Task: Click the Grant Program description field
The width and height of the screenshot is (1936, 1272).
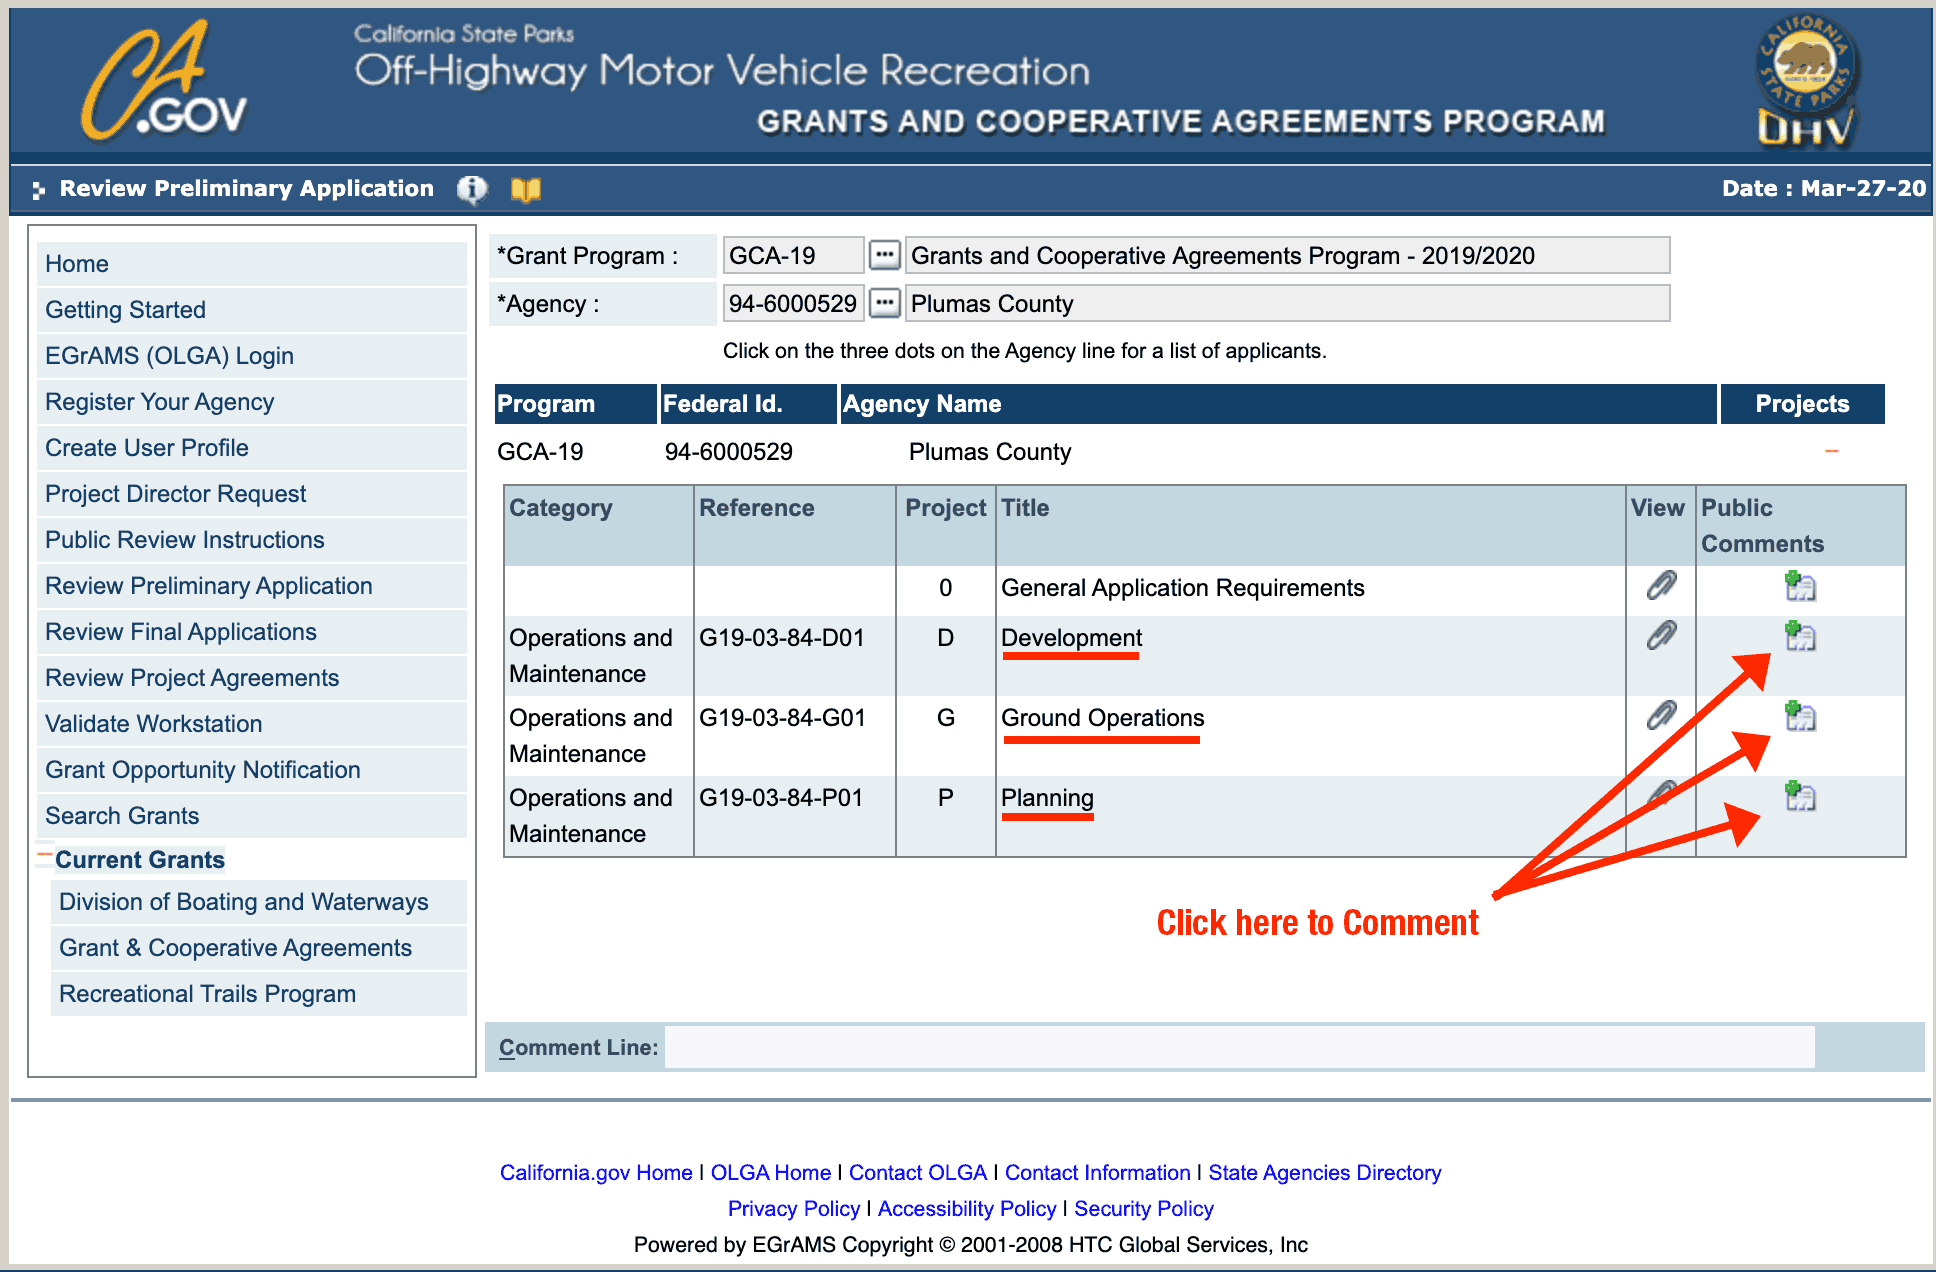Action: coord(1287,255)
